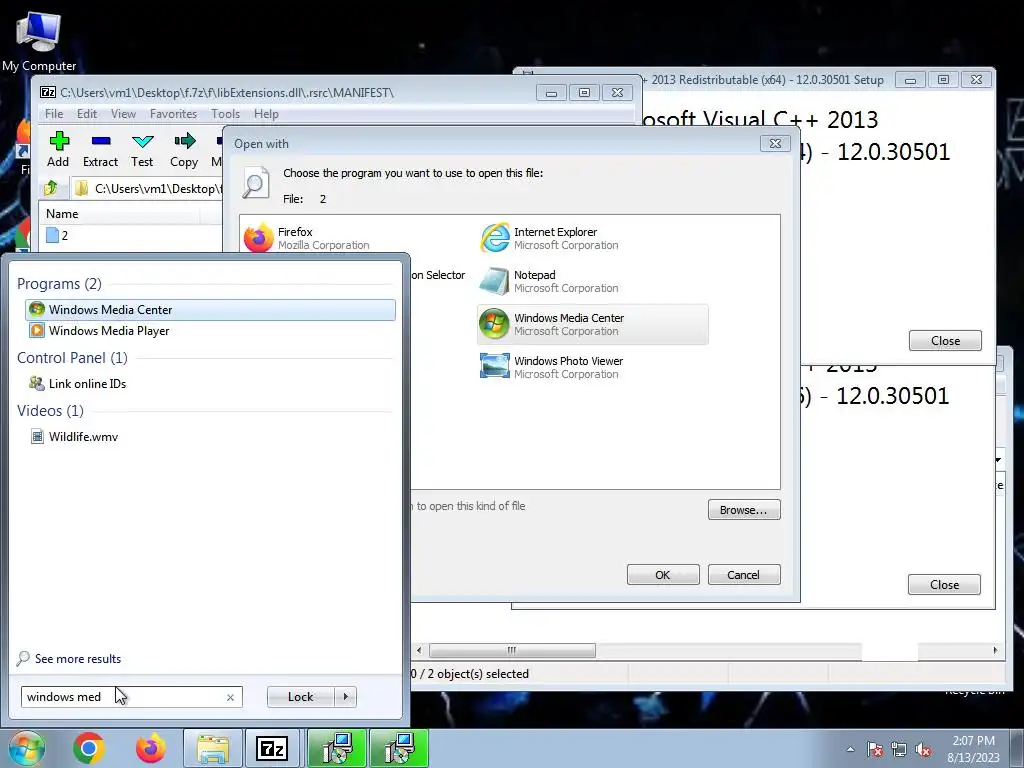Select file "2" in the 7-Zip list

pos(57,235)
